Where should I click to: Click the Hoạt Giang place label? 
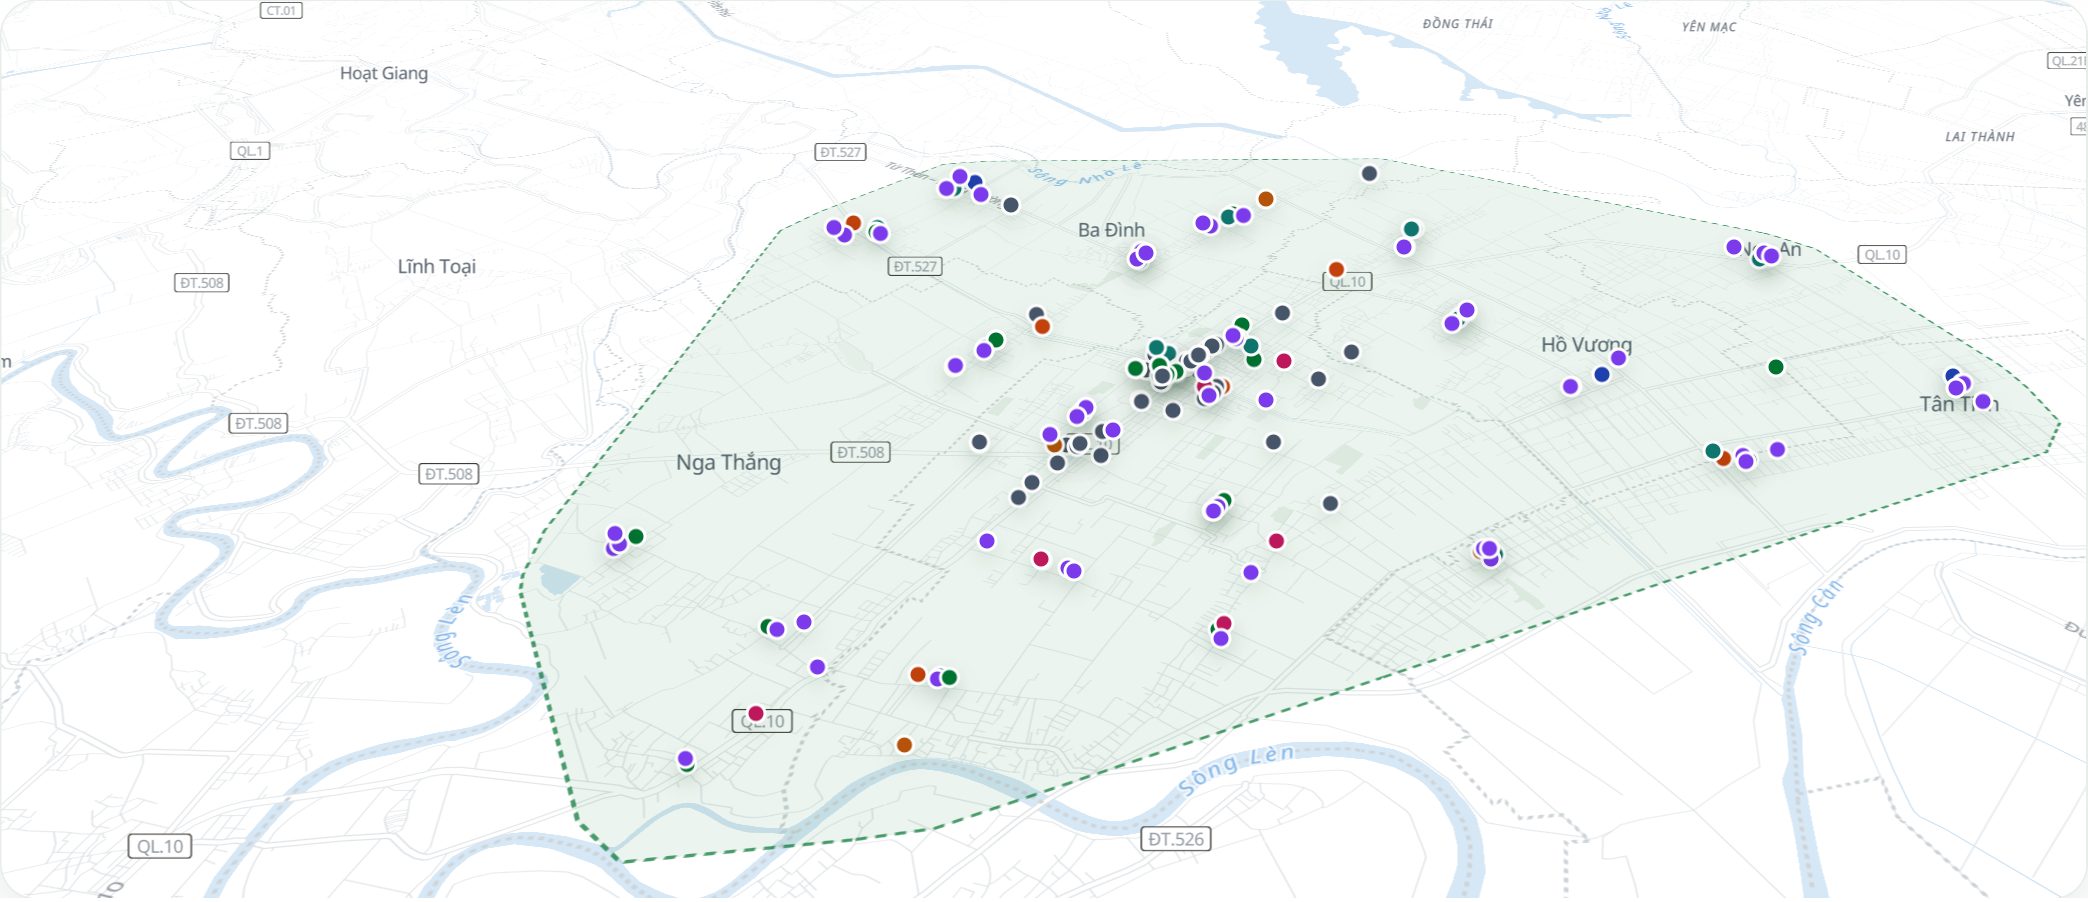(x=384, y=73)
